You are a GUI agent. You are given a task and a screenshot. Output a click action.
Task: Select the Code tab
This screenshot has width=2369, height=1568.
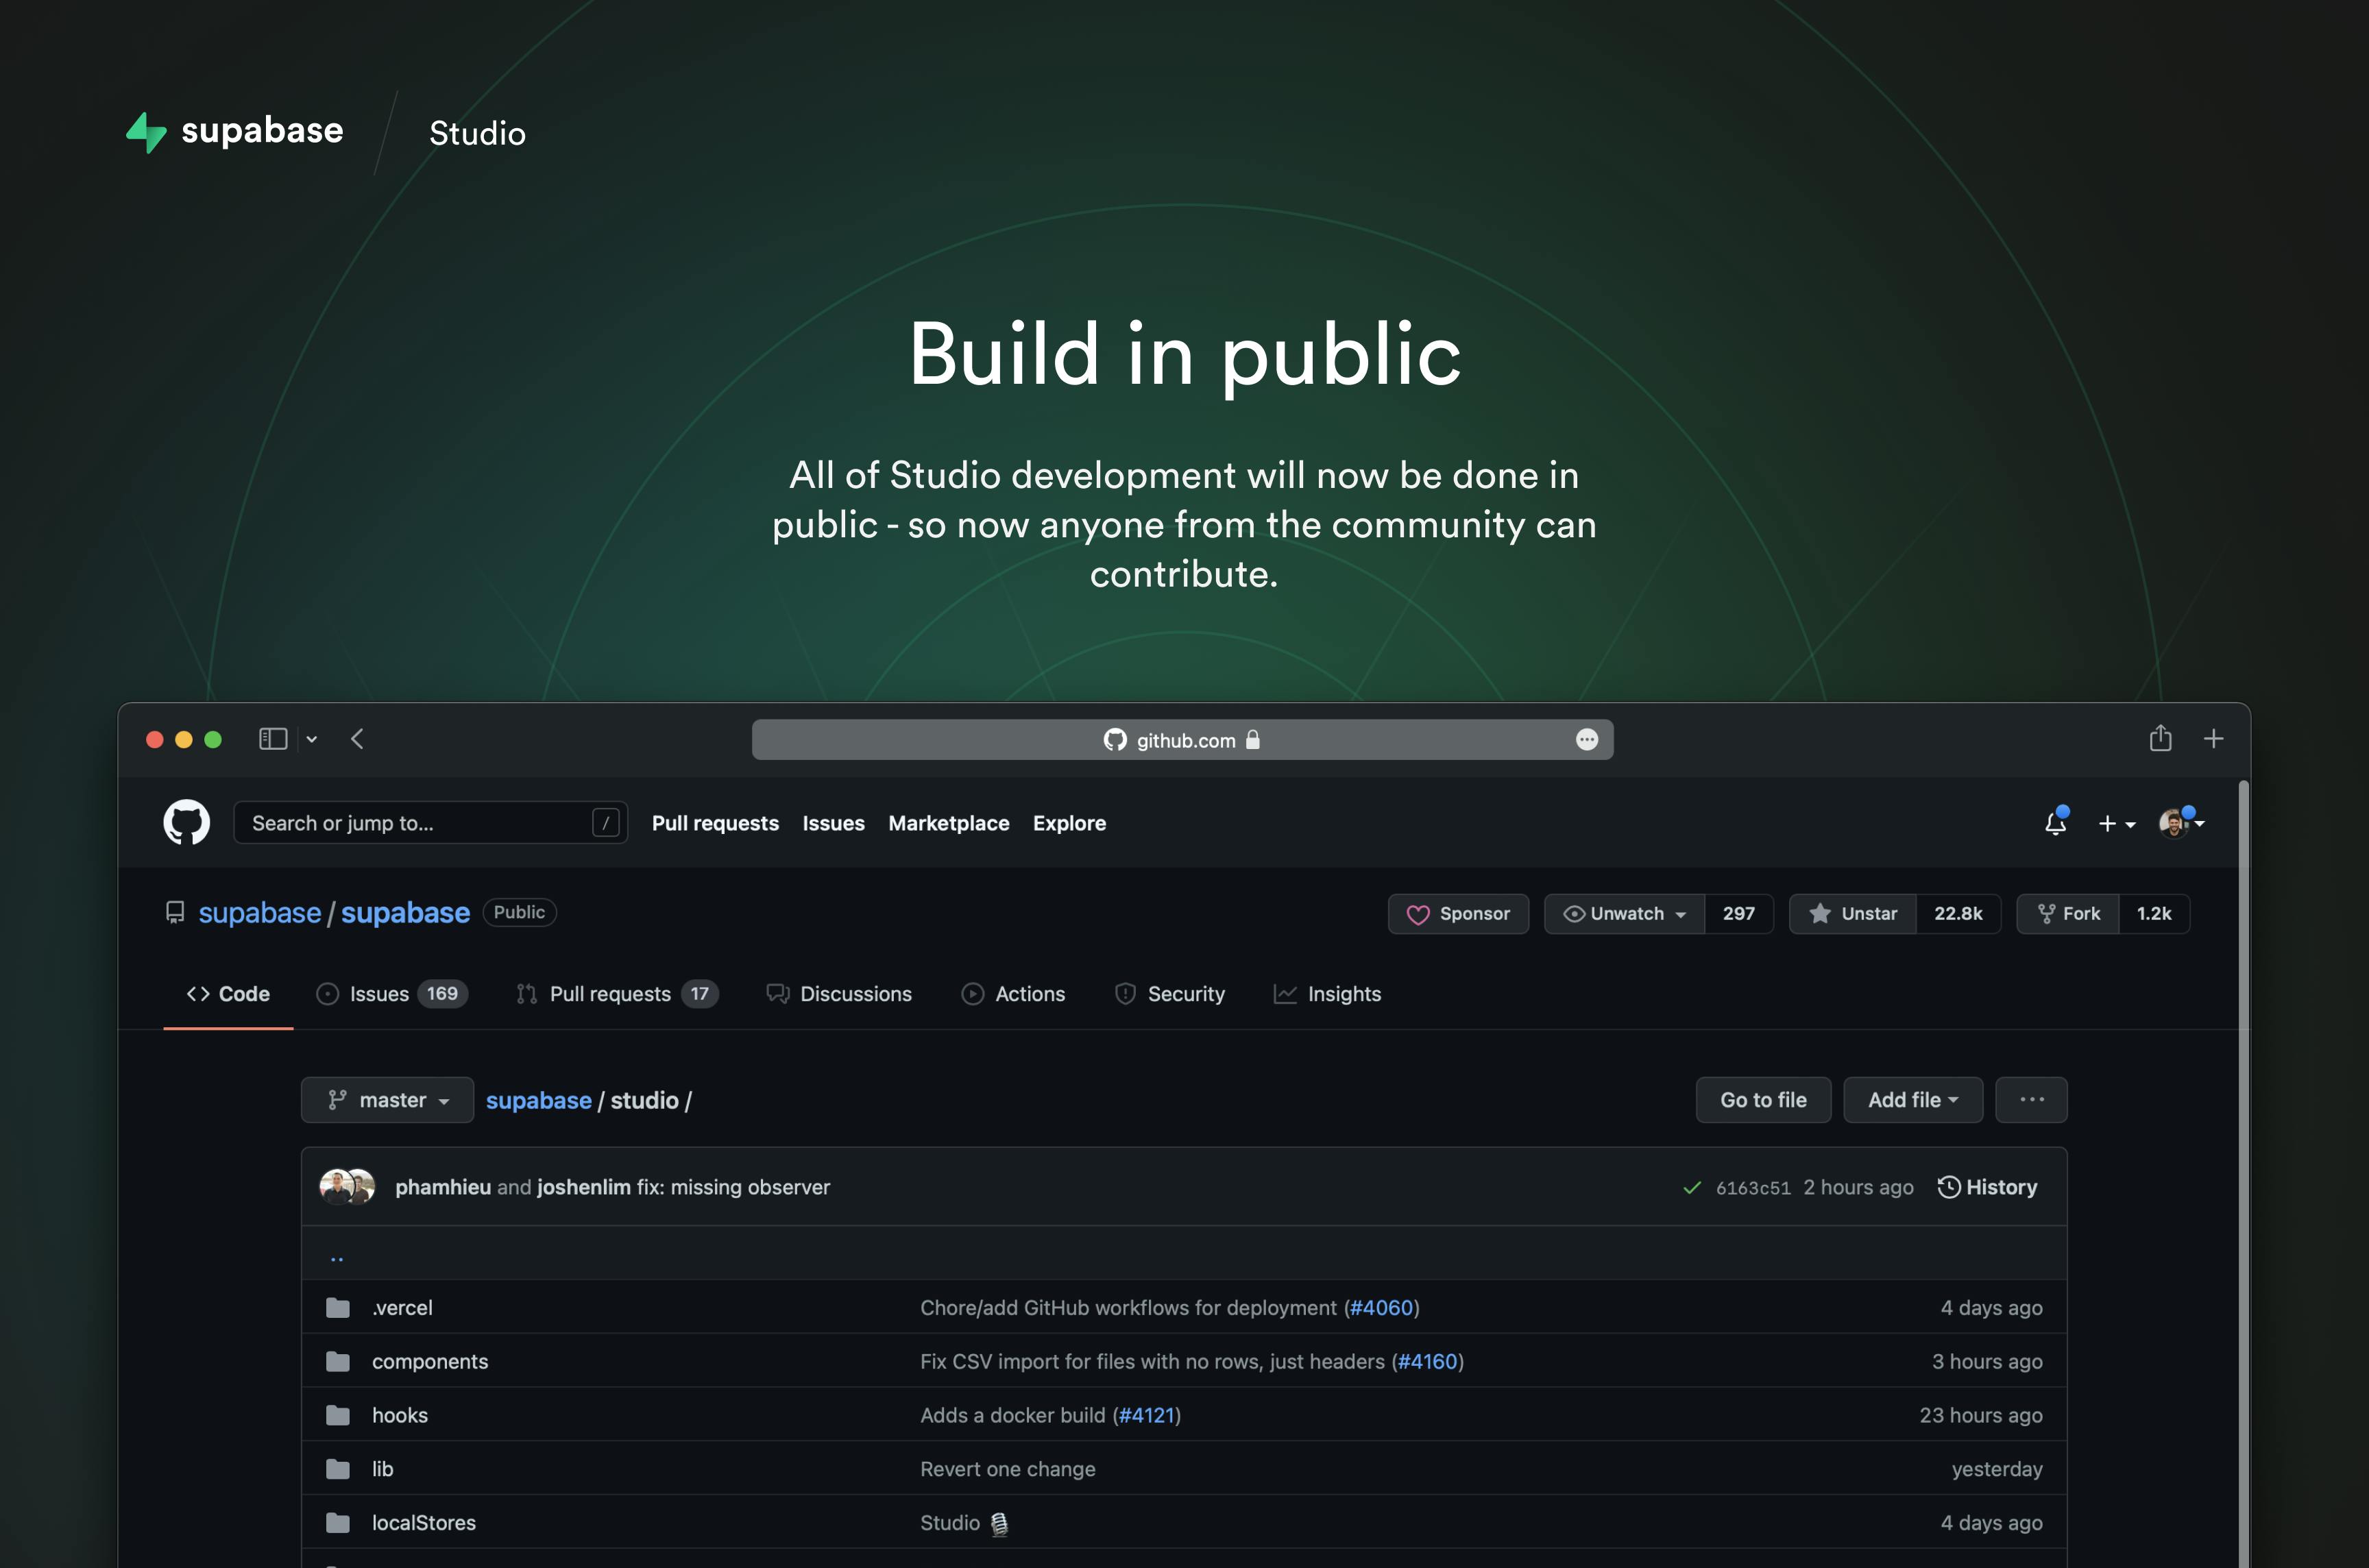(x=228, y=994)
